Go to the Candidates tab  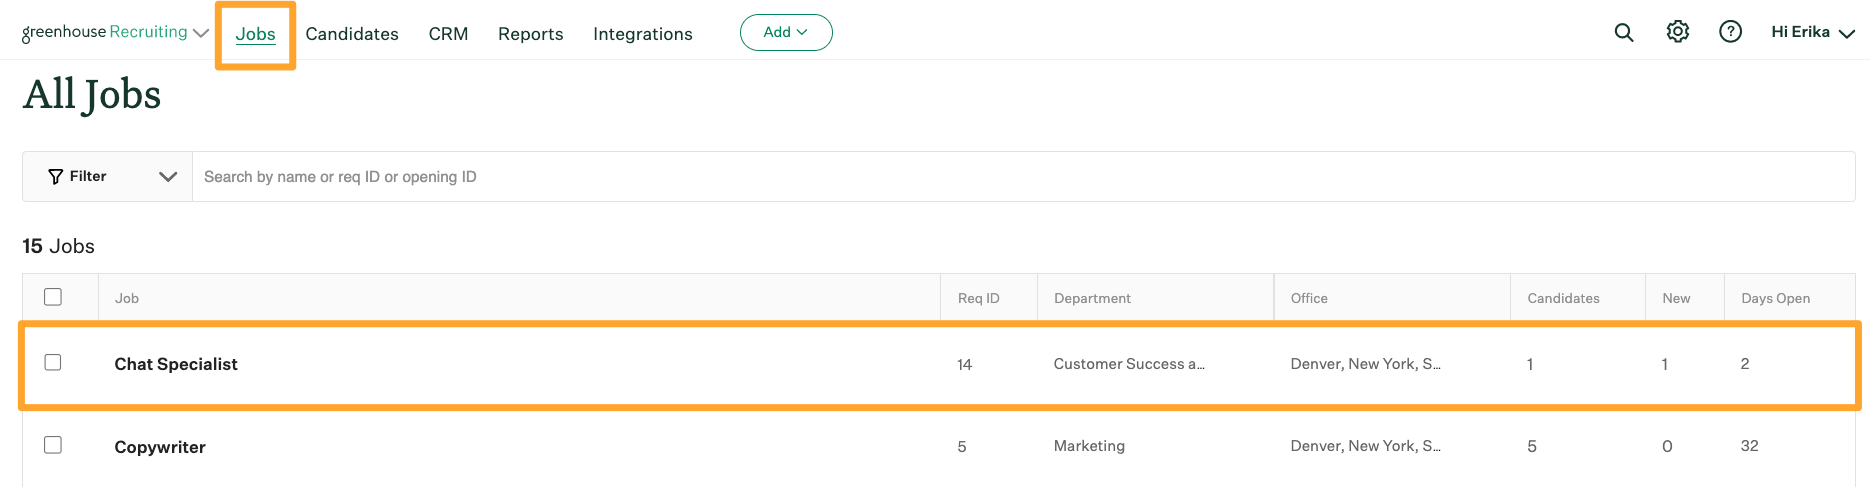tap(352, 34)
